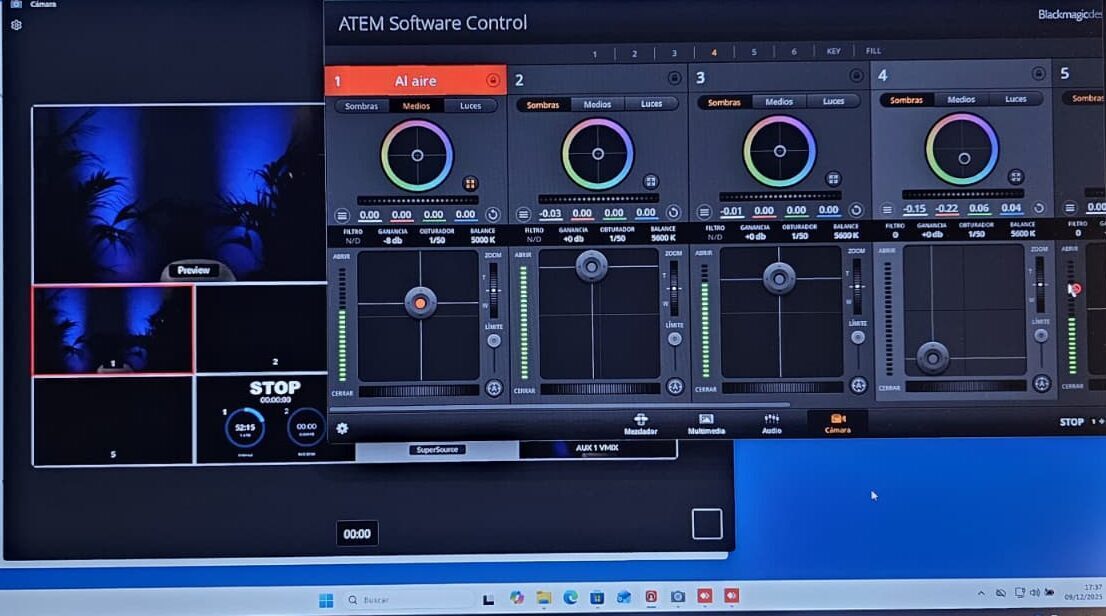Click camera 4 auto focus button

pyautogui.click(x=1042, y=383)
